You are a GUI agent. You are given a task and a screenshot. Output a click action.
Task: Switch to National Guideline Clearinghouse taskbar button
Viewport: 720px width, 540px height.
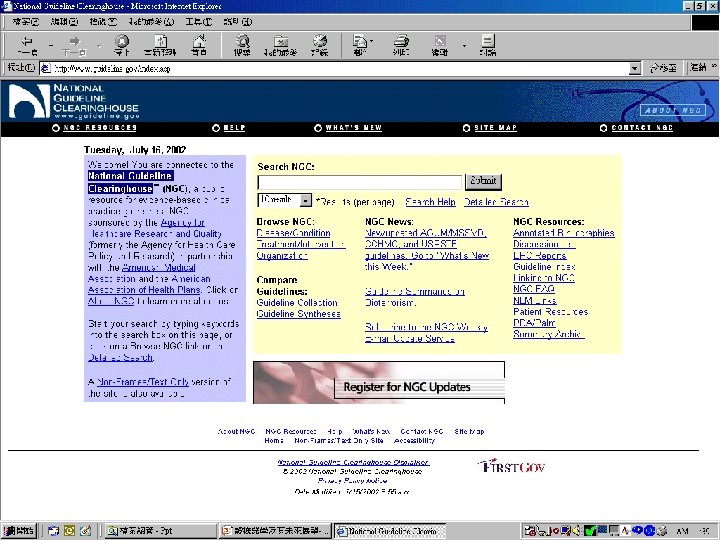click(390, 531)
